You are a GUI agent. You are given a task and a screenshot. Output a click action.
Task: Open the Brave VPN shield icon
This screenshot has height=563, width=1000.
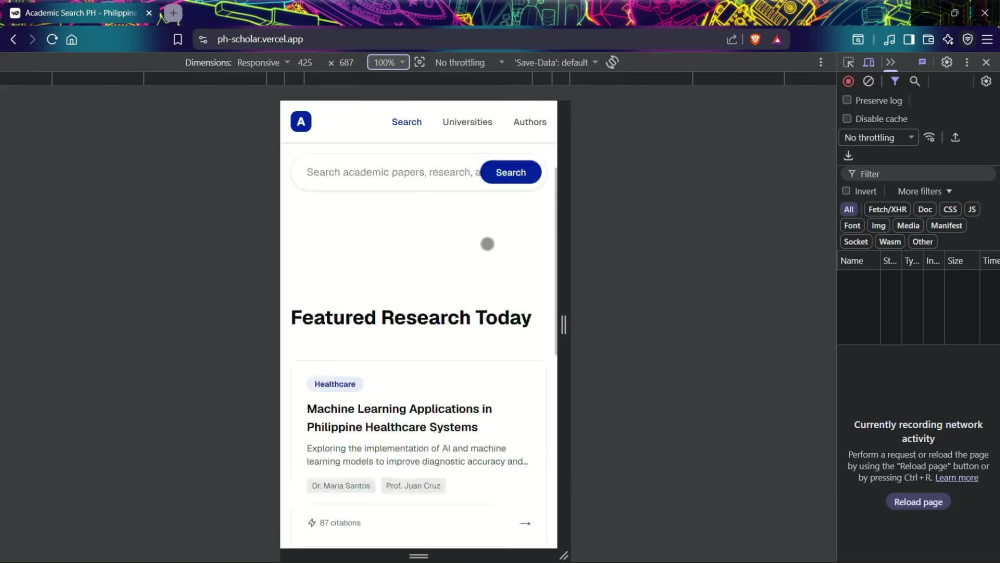tap(967, 40)
